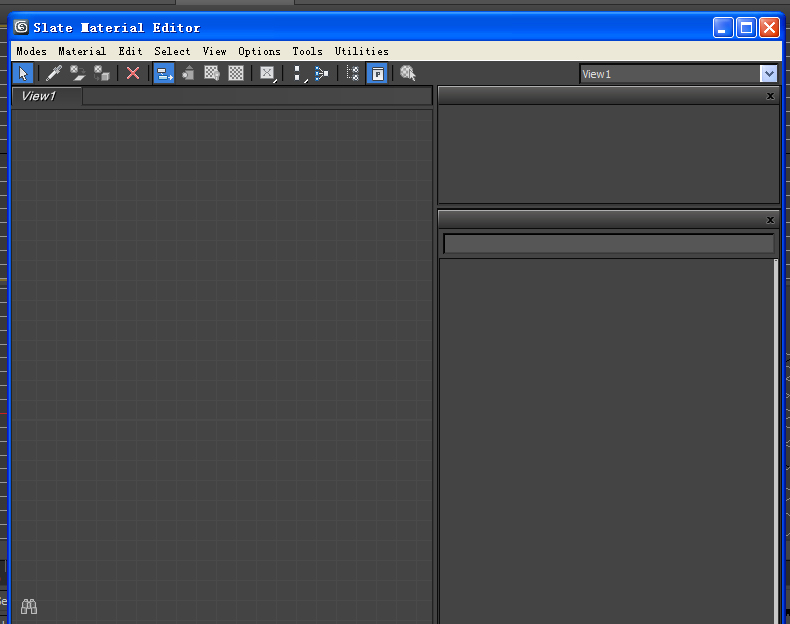
Task: Delete selected nodes with red X
Action: pos(133,74)
